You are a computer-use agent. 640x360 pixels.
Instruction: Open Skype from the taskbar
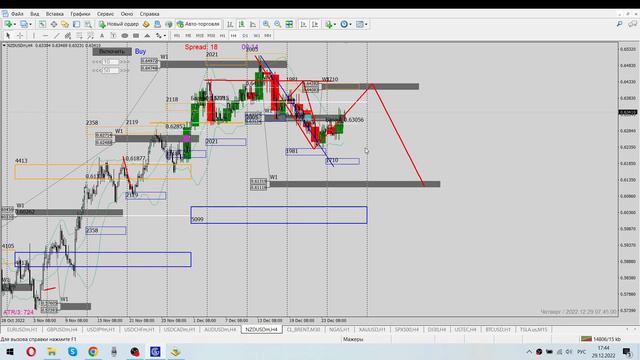coord(73,351)
